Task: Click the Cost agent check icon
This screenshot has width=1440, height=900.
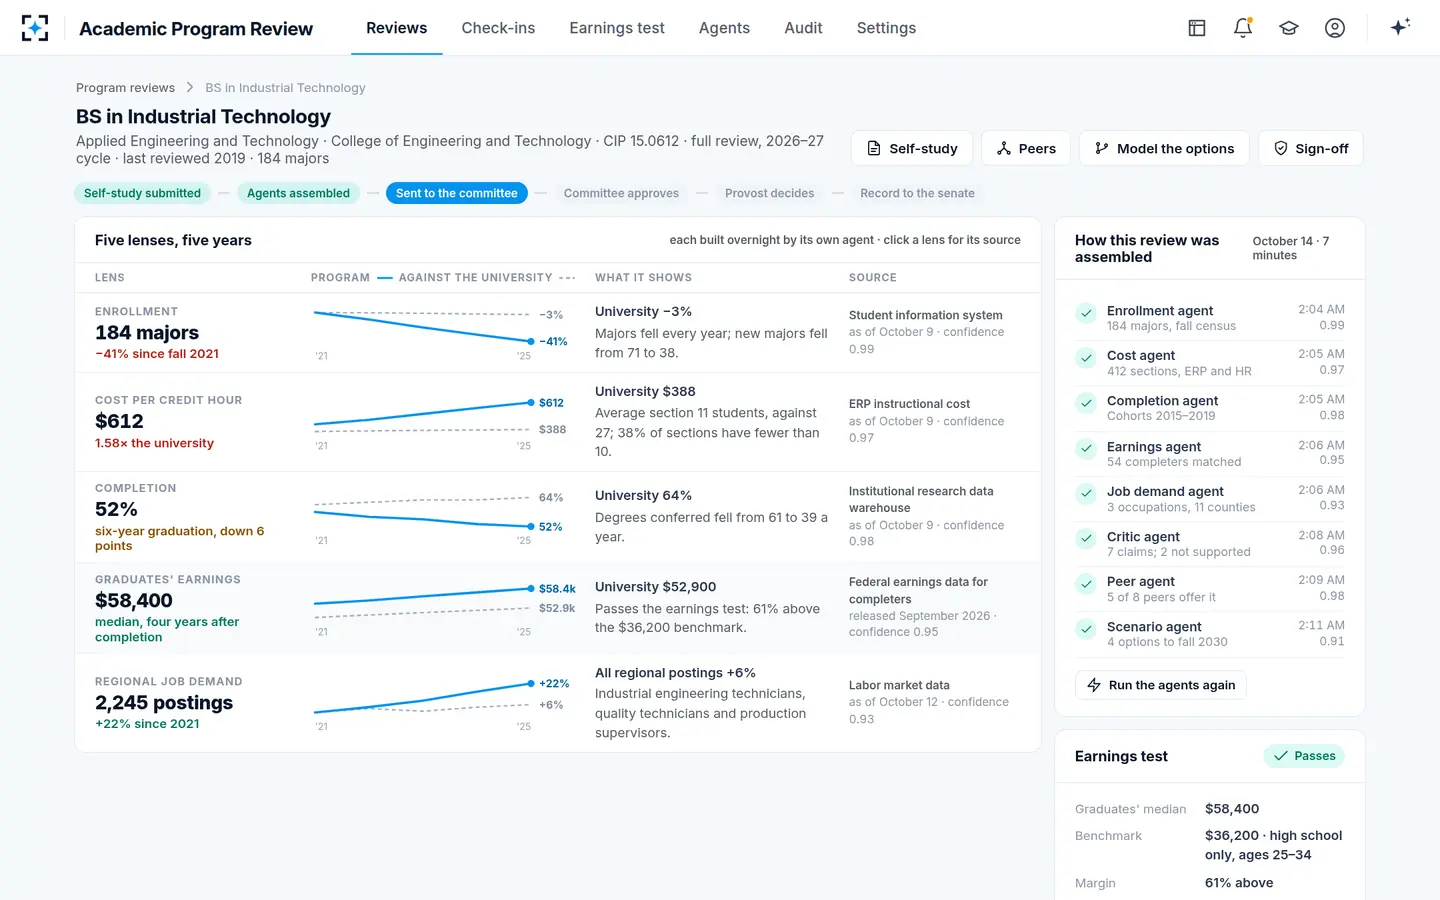Action: pyautogui.click(x=1086, y=358)
